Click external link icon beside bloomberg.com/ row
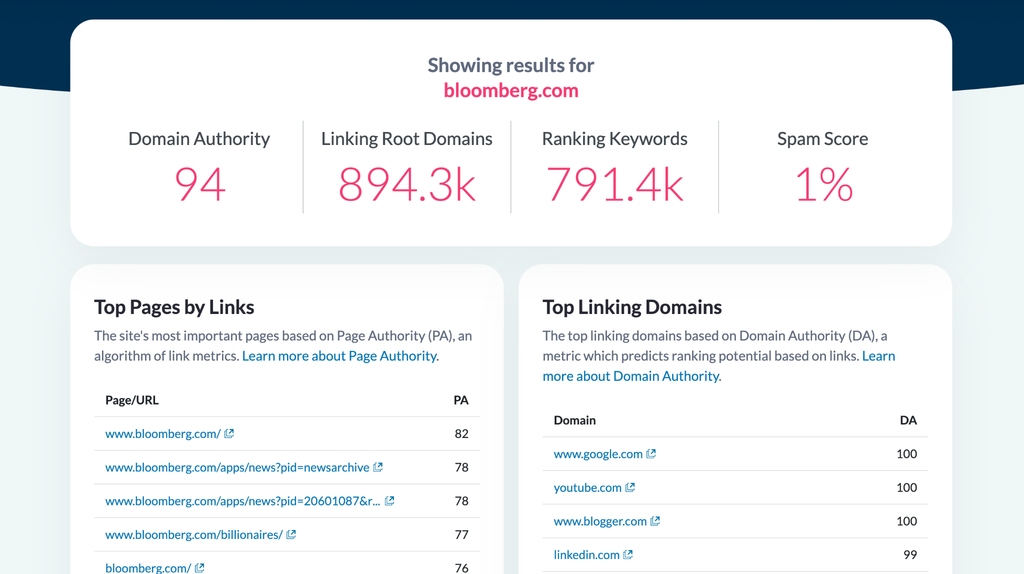1024x574 pixels. (200, 568)
